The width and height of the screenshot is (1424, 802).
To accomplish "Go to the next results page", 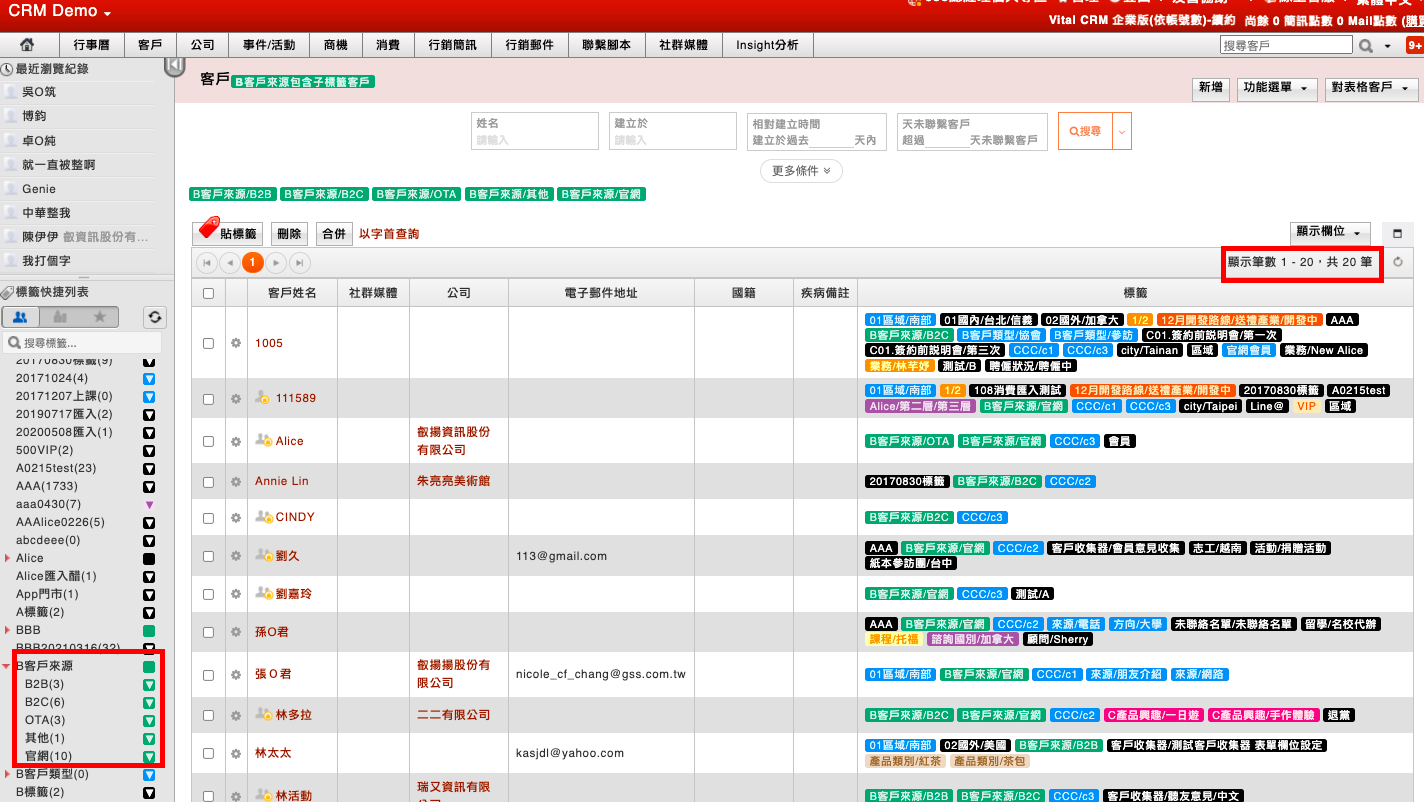I will tap(277, 263).
